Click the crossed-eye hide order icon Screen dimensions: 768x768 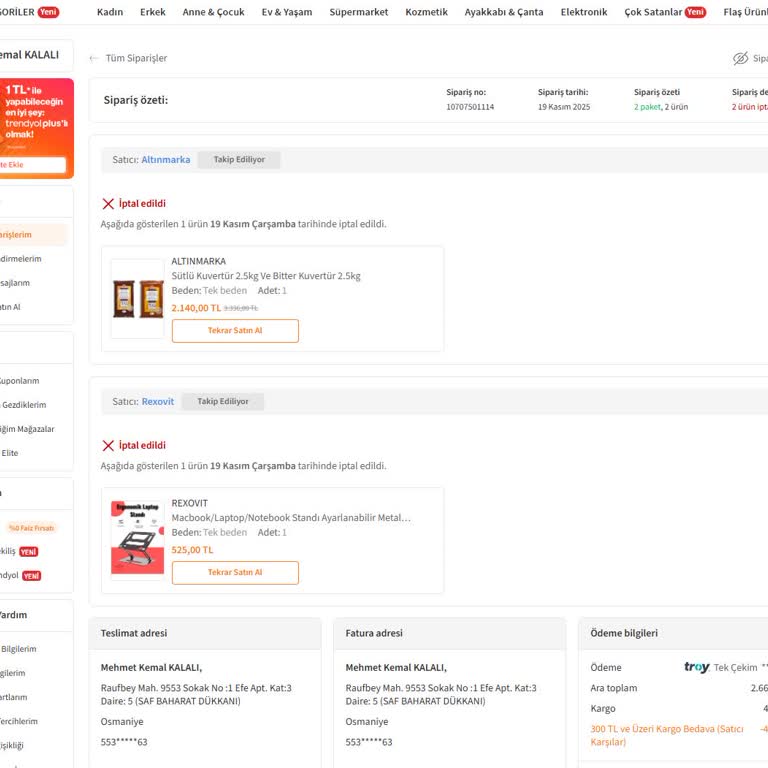[740, 59]
